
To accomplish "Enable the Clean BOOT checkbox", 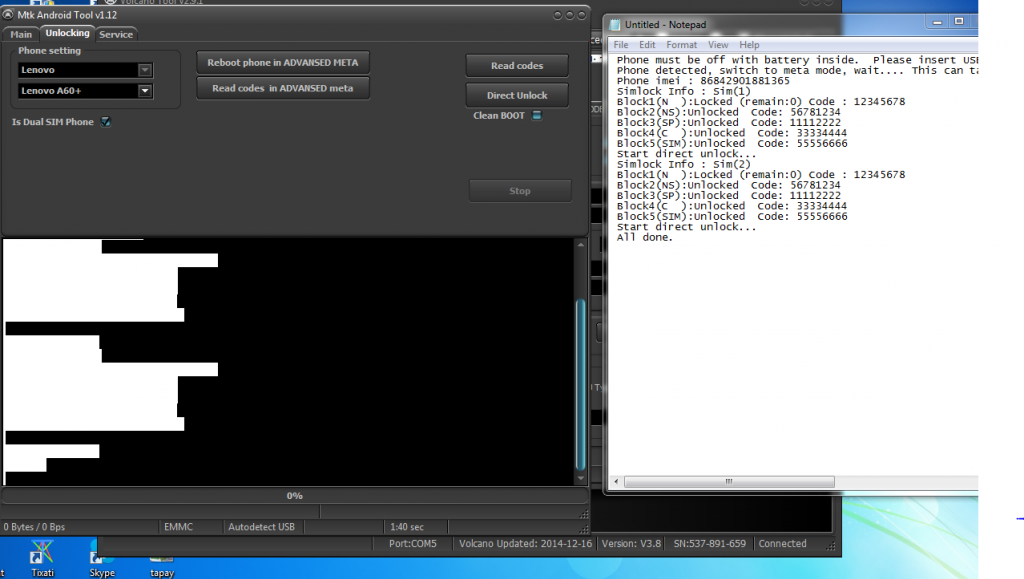I will [x=537, y=116].
